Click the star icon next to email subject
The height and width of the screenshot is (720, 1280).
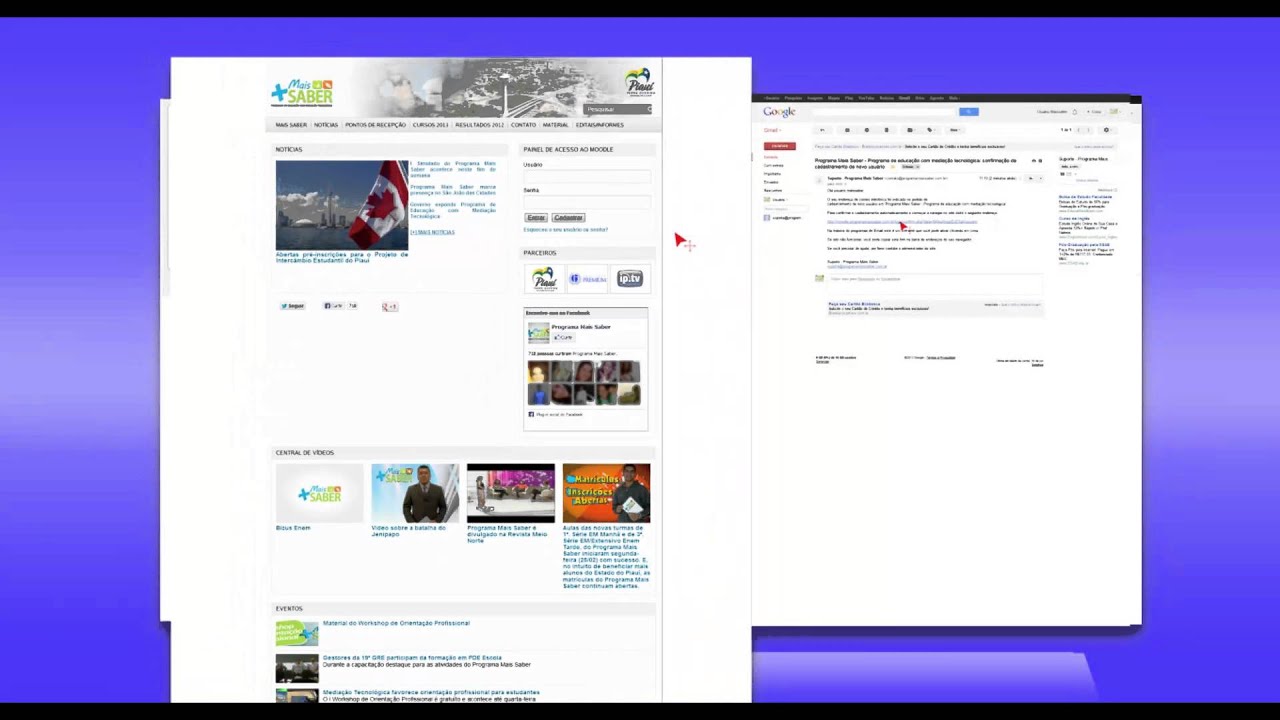pyautogui.click(x=893, y=167)
